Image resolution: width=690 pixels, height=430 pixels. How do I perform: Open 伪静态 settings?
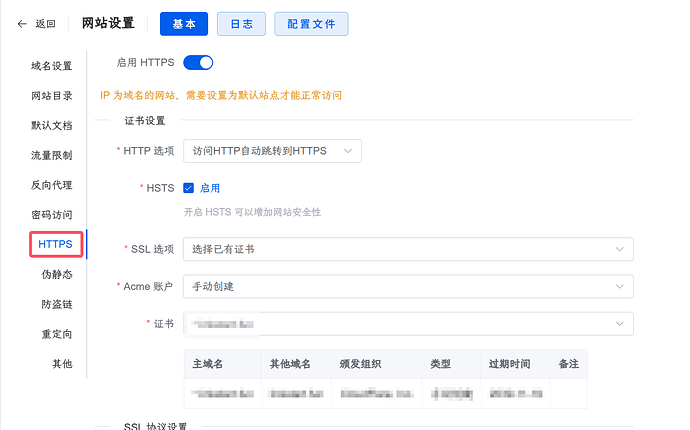tap(57, 274)
